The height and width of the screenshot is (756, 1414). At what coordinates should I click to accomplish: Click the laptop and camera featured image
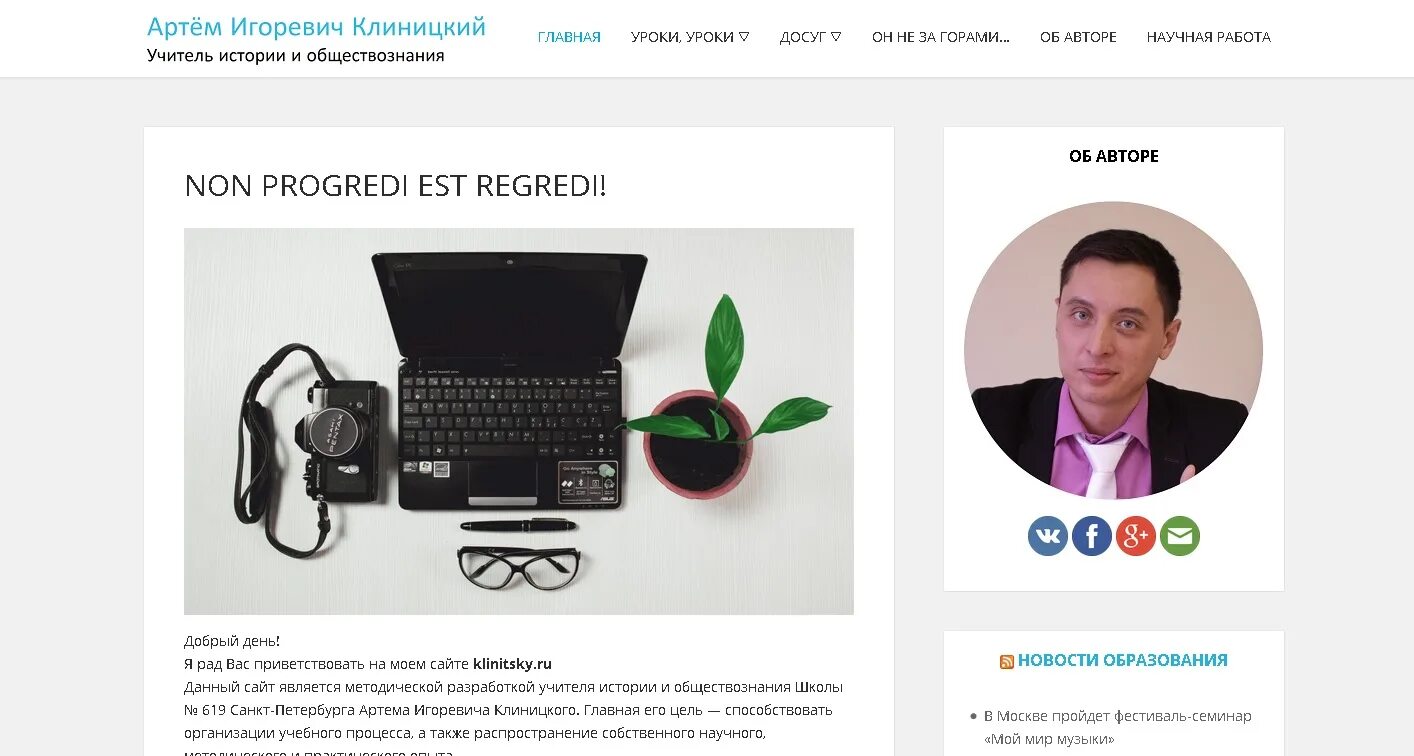[519, 421]
